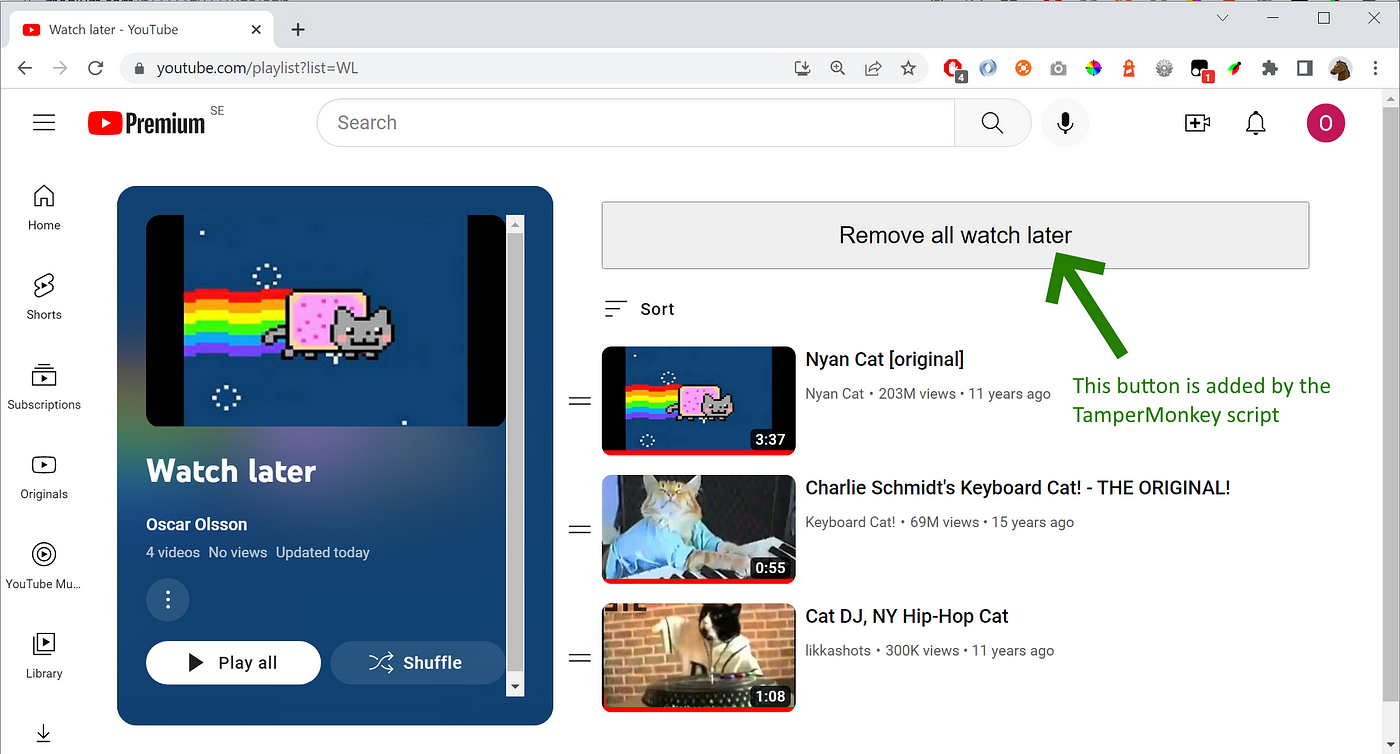1400x754 pixels.
Task: Grab the drag handle for Cat DJ
Action: tap(580, 658)
